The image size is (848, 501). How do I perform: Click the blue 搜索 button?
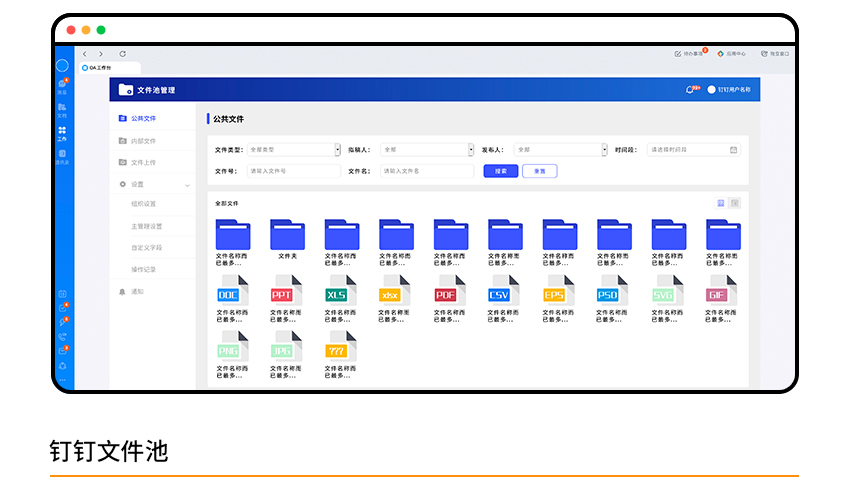coord(500,171)
